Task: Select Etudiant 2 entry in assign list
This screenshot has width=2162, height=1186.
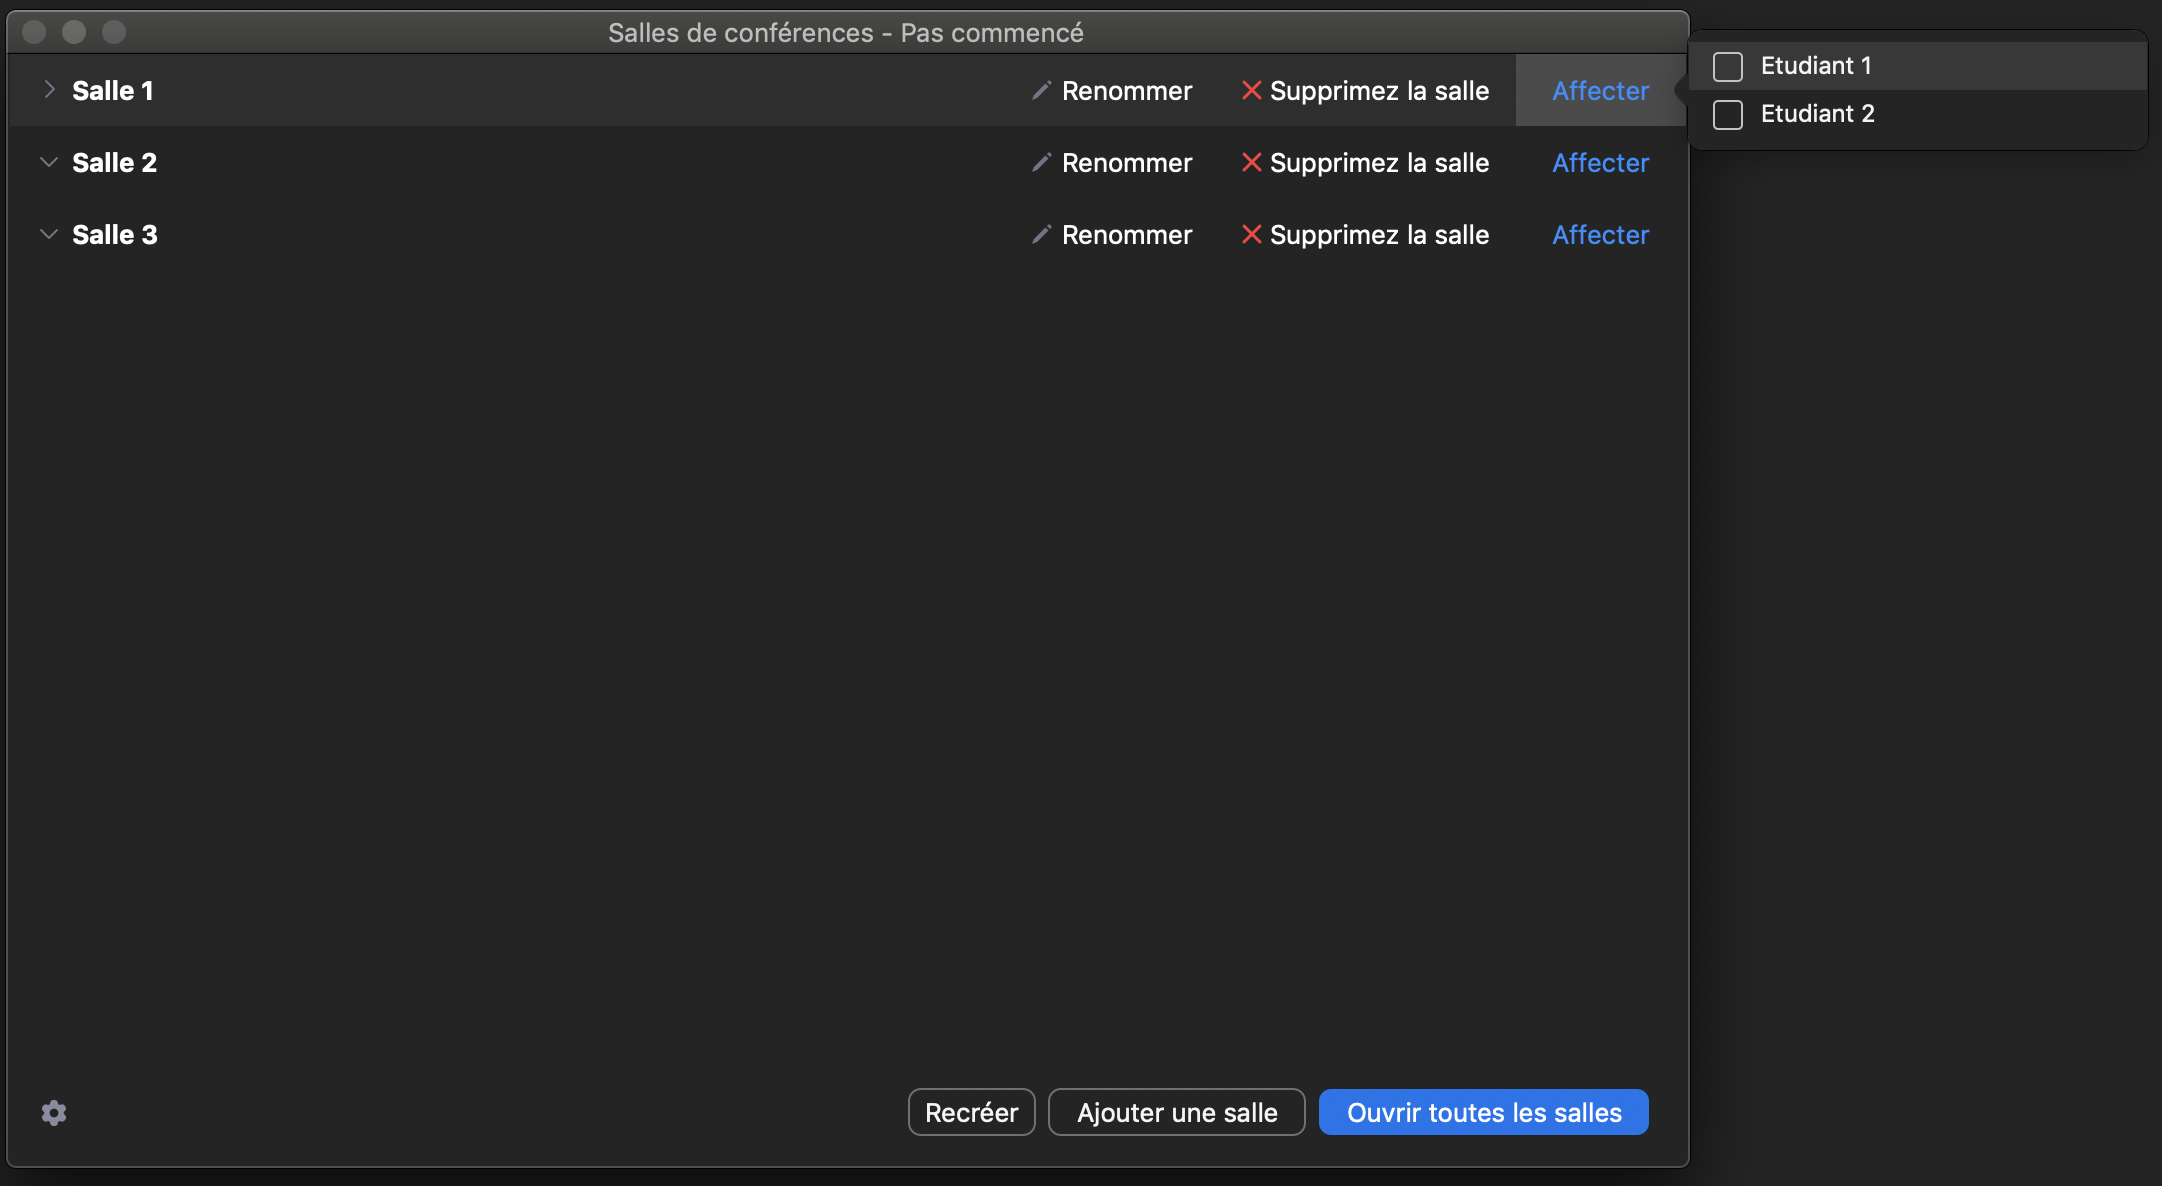Action: (x=1817, y=114)
